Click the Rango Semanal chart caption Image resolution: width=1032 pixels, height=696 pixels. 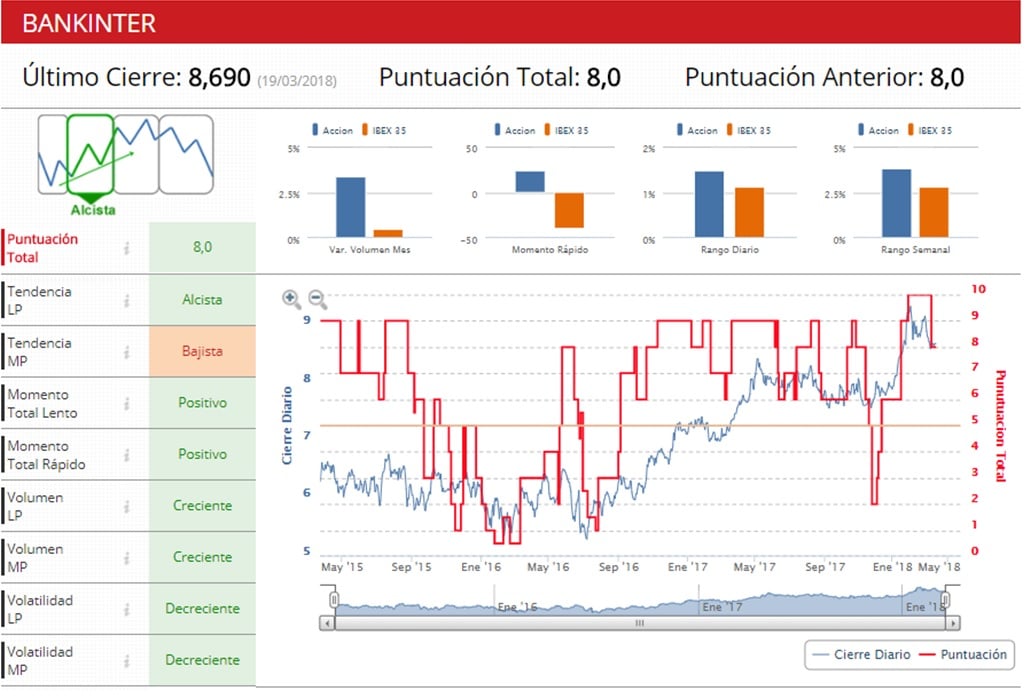[x=916, y=250]
